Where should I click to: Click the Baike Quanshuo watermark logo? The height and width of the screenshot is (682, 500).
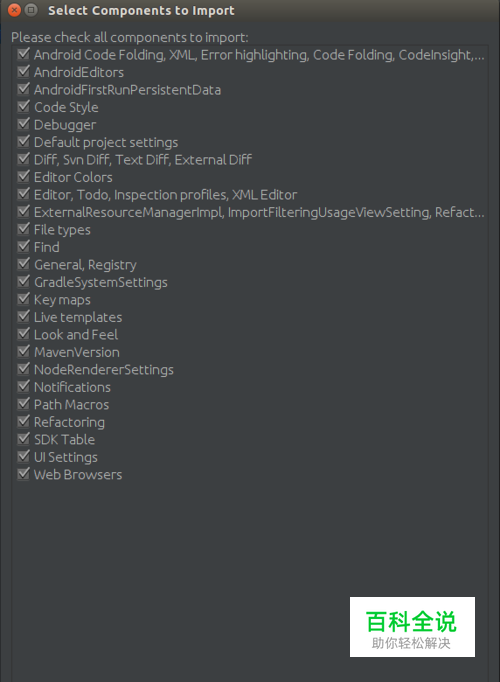click(412, 627)
